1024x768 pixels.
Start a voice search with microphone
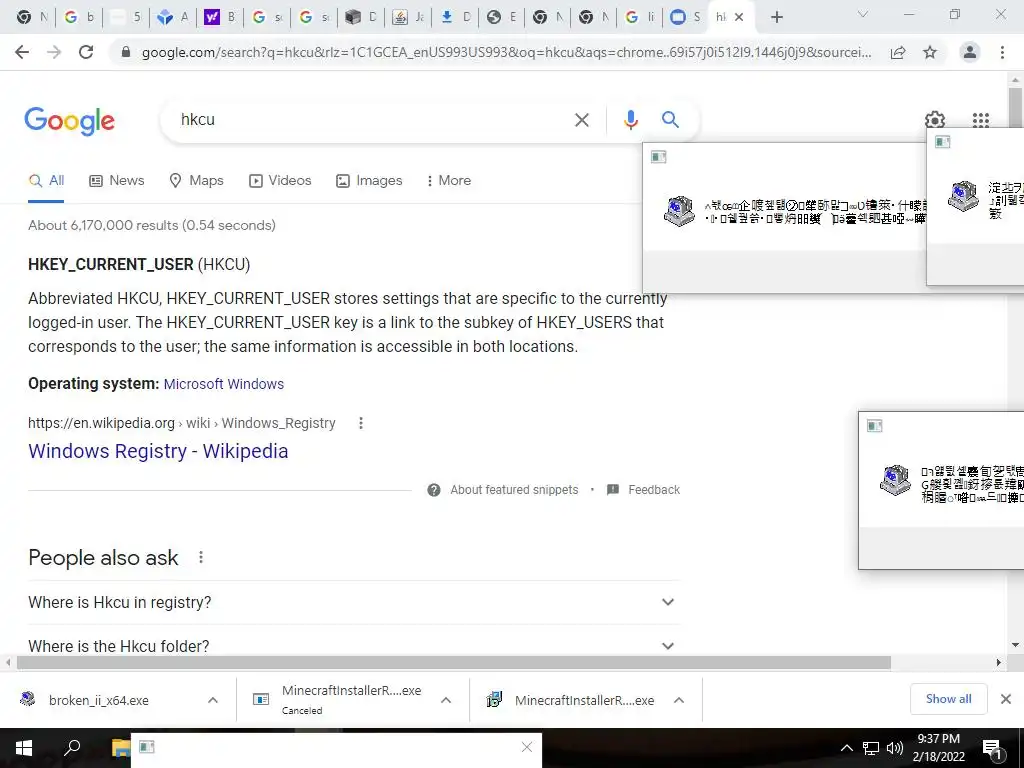pyautogui.click(x=630, y=120)
